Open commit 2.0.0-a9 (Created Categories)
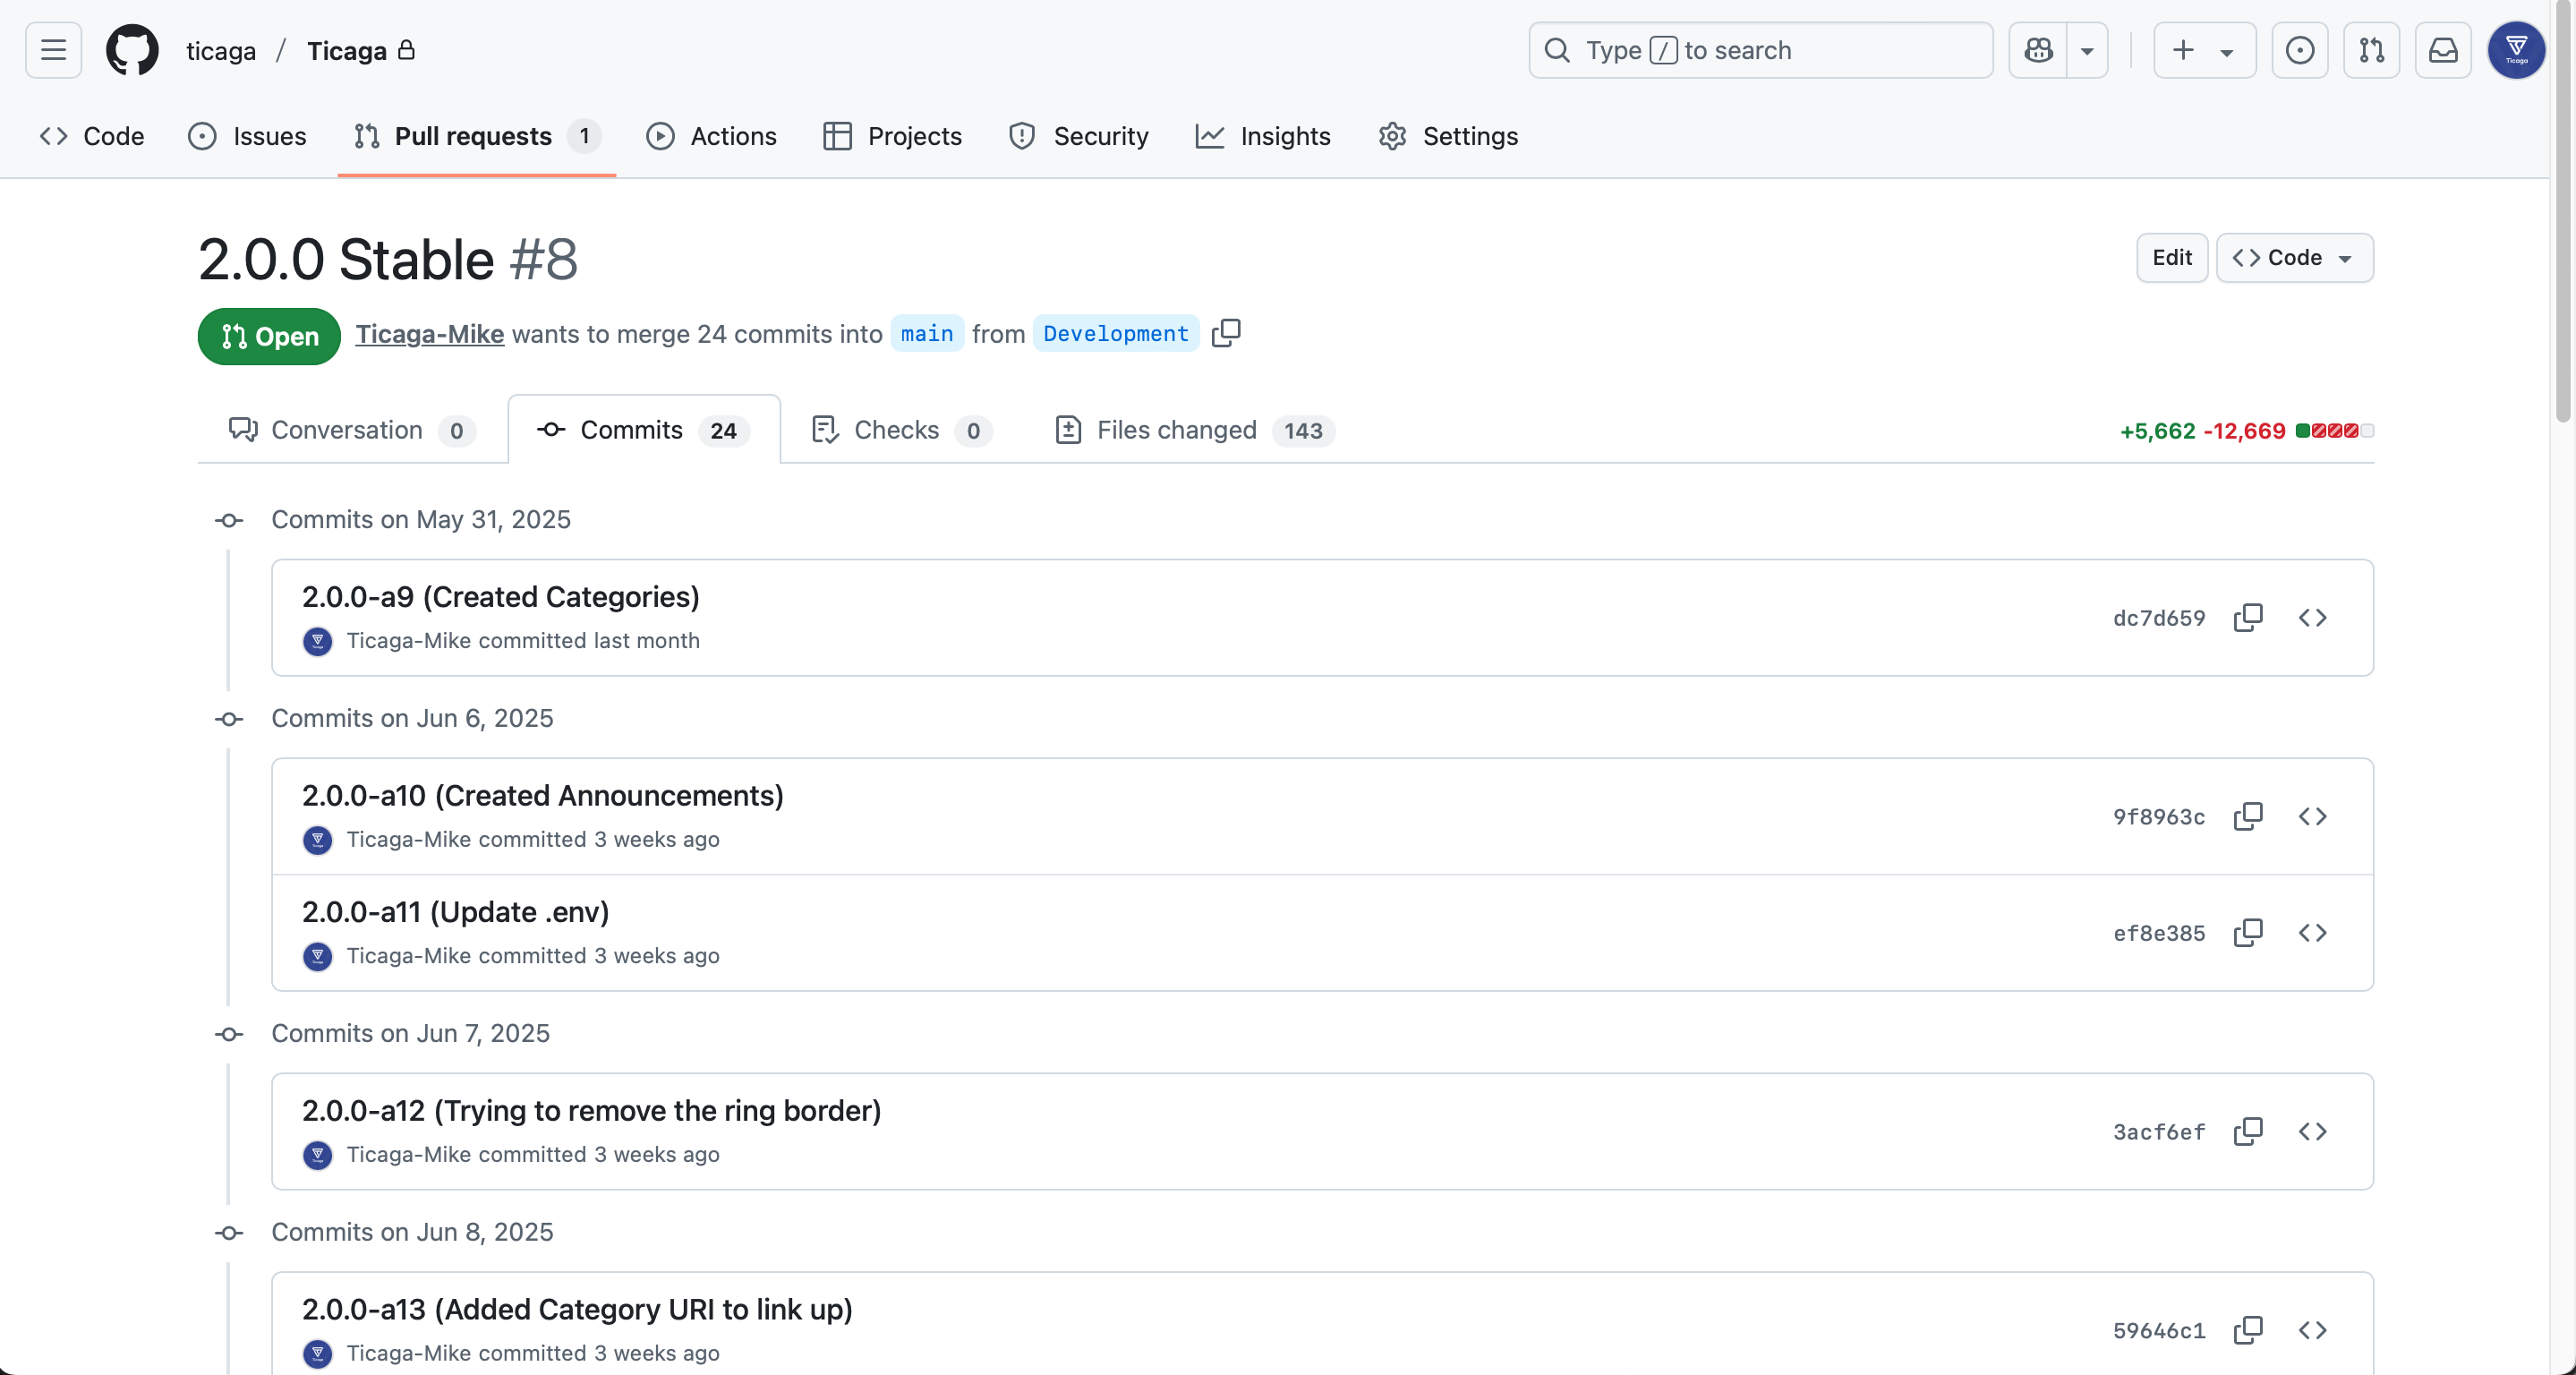 coord(501,597)
